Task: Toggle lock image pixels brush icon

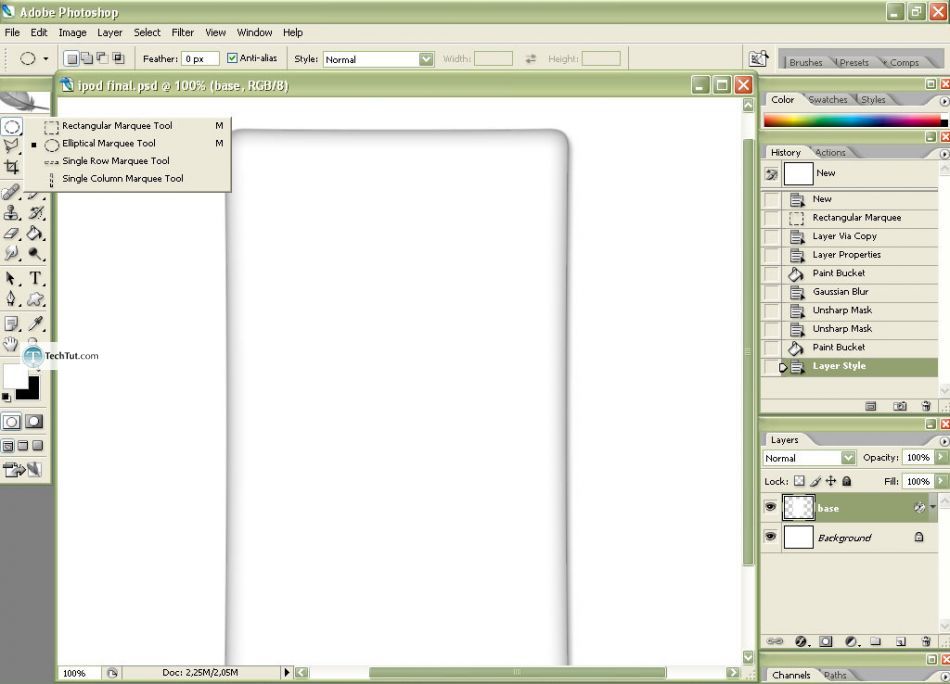Action: click(x=815, y=481)
